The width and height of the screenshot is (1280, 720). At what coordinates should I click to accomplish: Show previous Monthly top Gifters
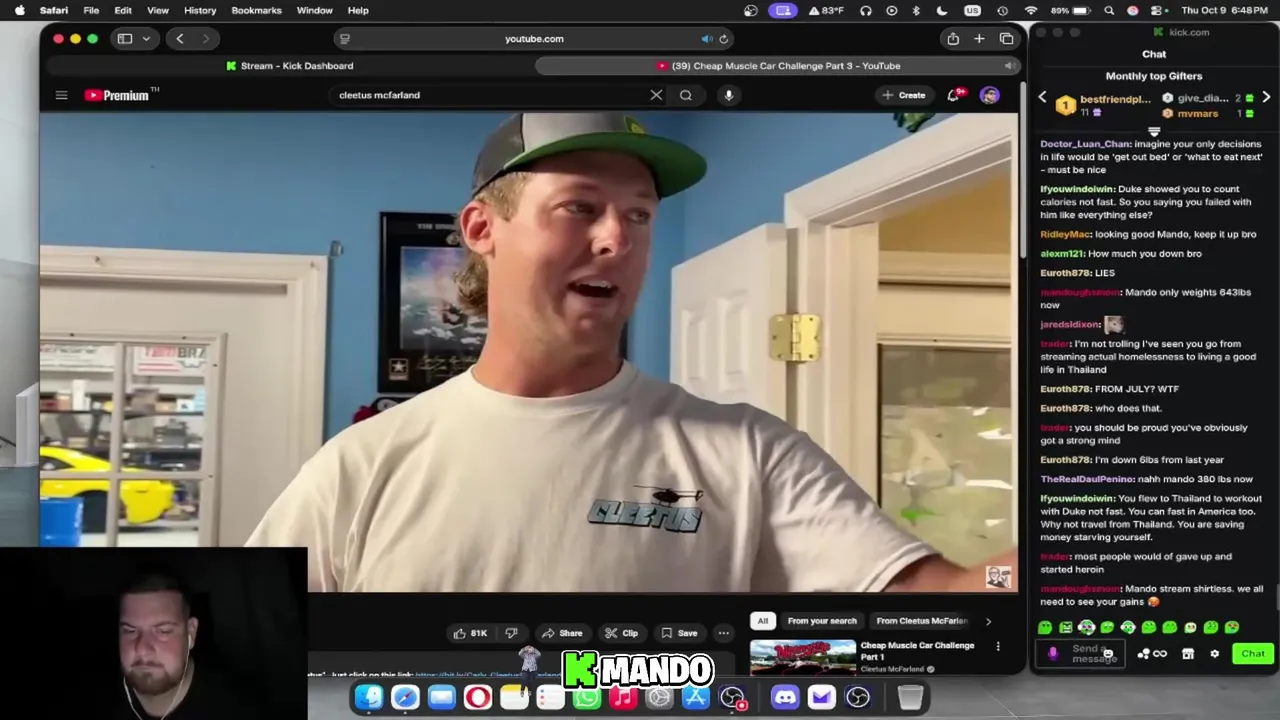pyautogui.click(x=1042, y=98)
